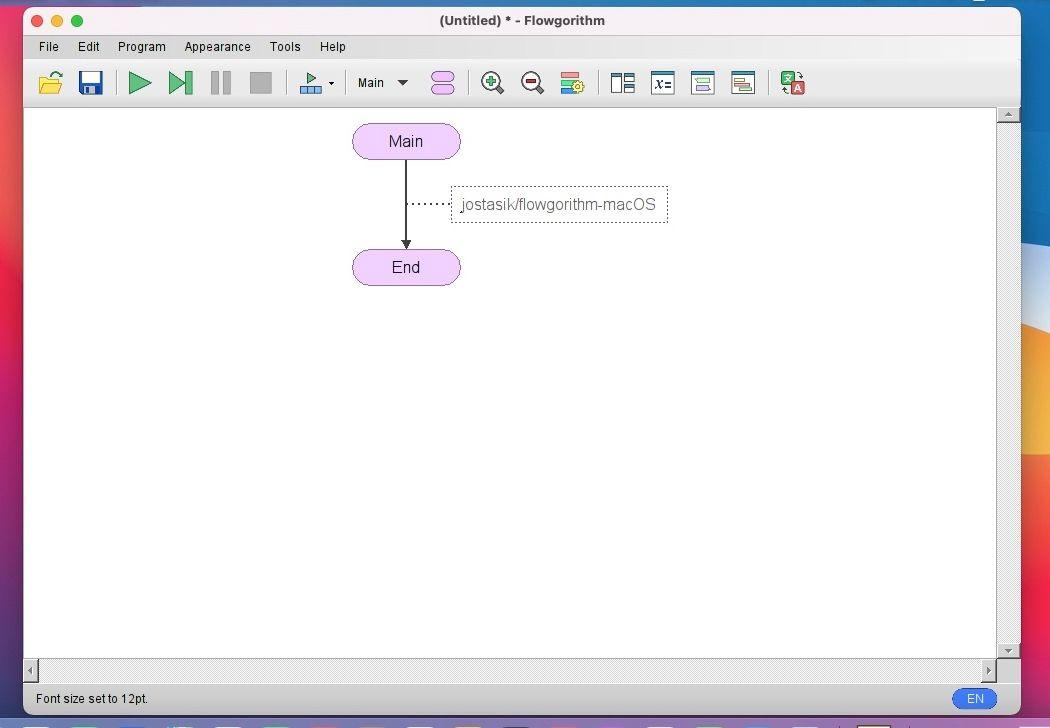Screen dimensions: 1050x728
Task: Open the Help menu
Action: [332, 47]
